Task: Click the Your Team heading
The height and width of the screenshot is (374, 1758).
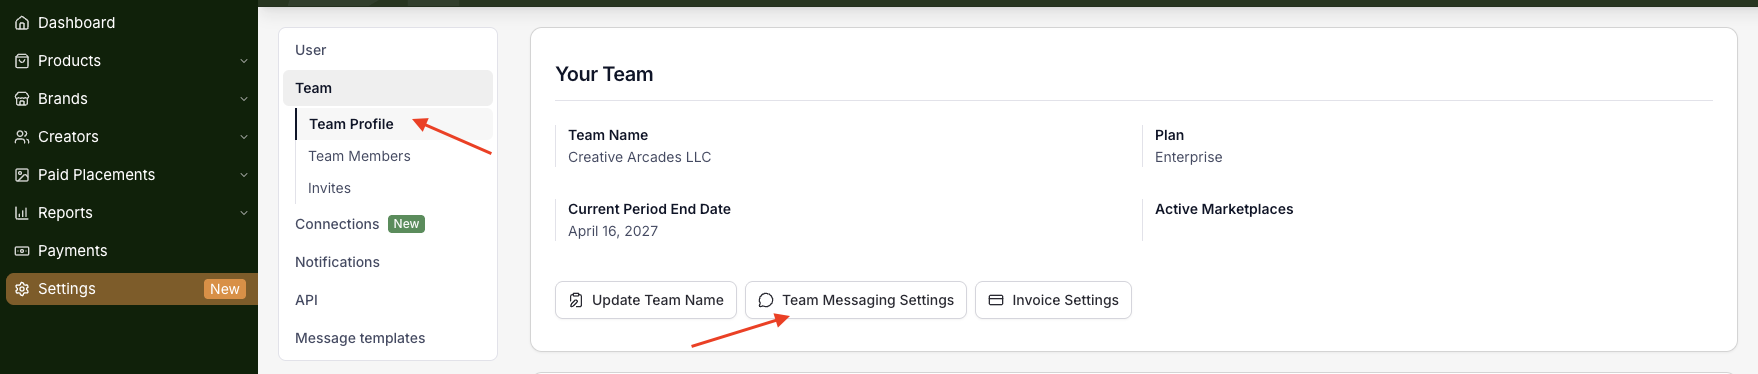Action: pos(604,74)
